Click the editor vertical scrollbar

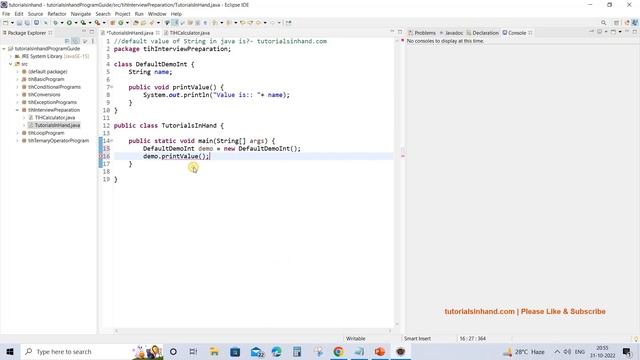coord(397,182)
